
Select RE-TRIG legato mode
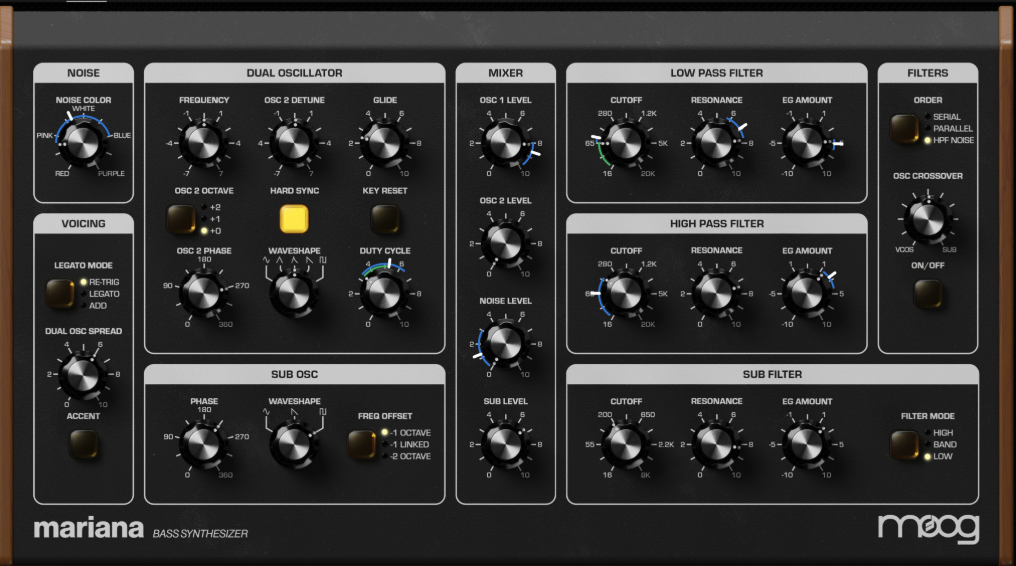(99, 282)
